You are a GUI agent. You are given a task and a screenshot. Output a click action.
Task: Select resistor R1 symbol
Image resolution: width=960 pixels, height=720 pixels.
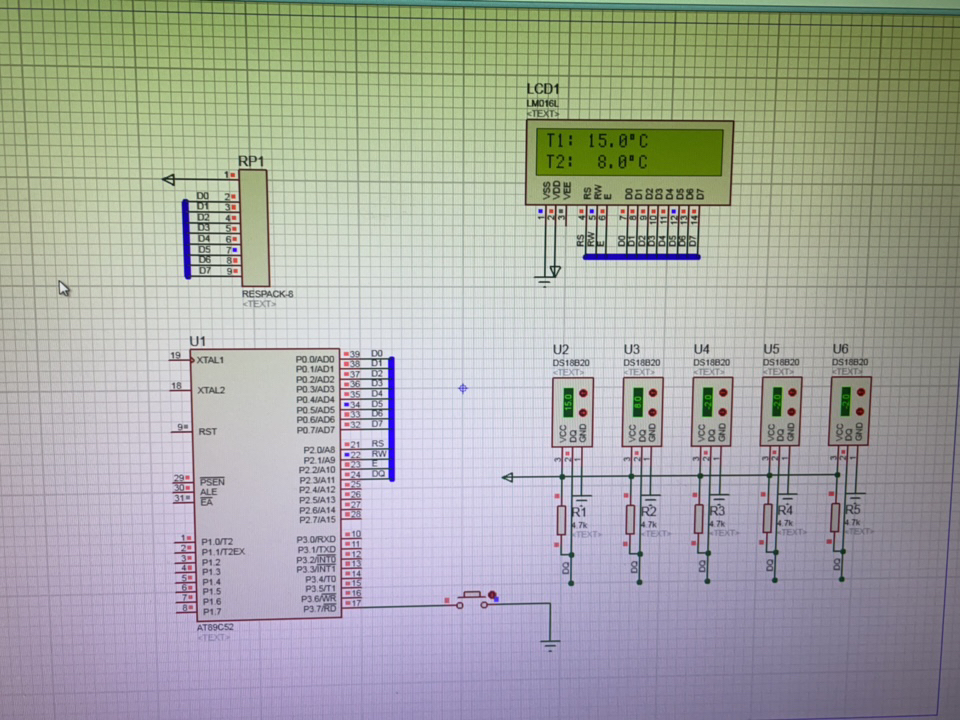(561, 520)
